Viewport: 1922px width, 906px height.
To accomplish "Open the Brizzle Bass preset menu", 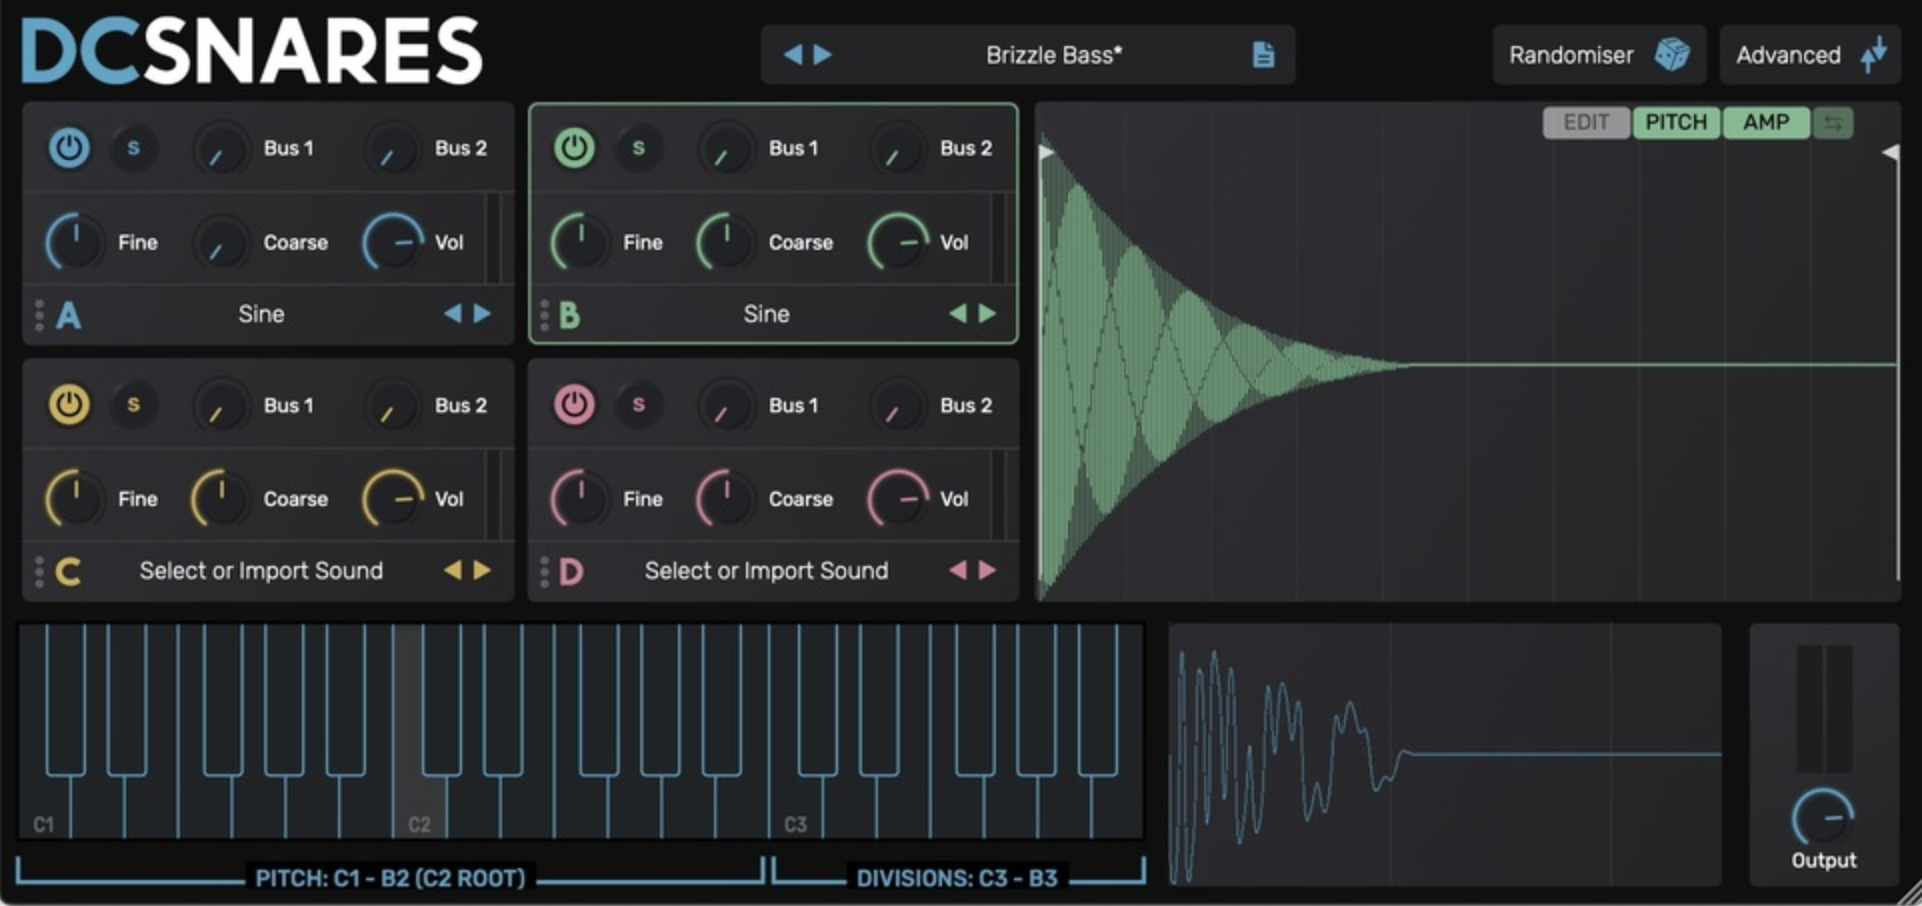I will (1053, 55).
